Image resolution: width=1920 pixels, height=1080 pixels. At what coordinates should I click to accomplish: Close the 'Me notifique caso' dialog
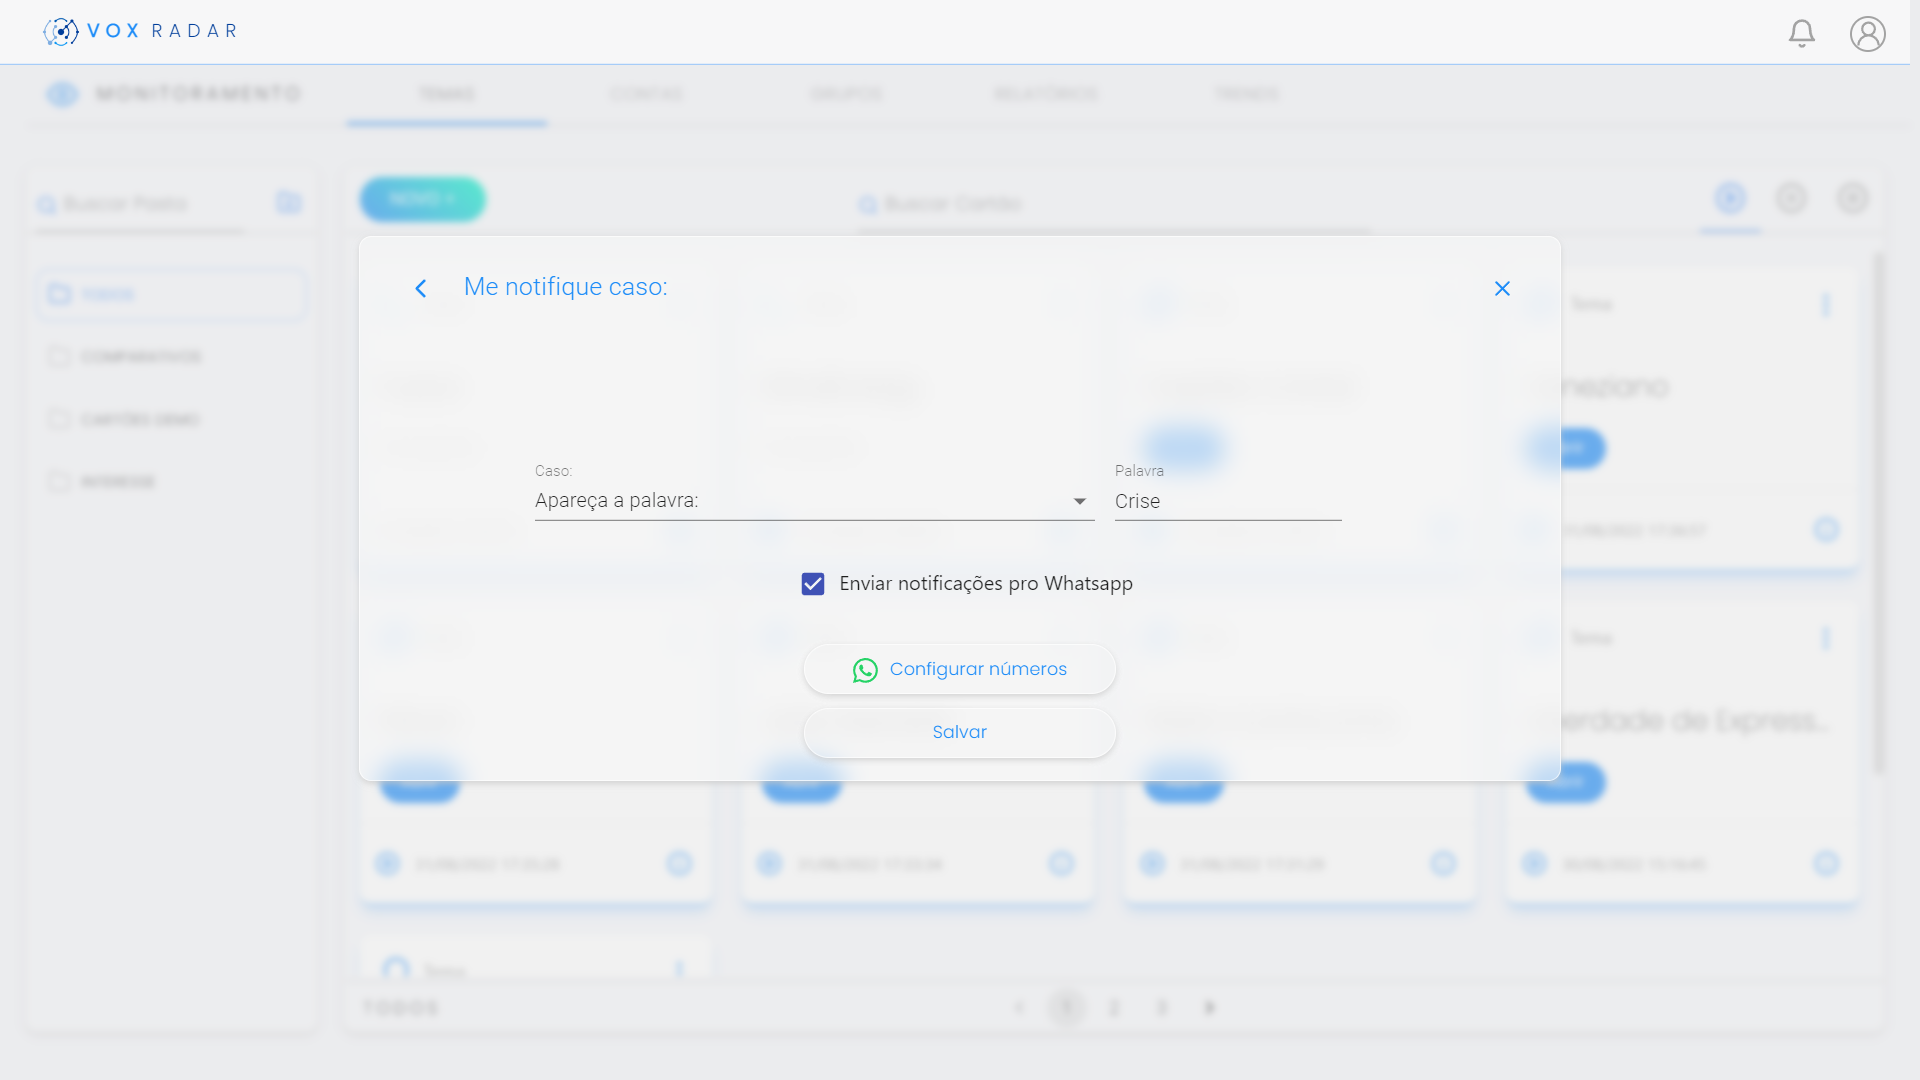coord(1501,289)
